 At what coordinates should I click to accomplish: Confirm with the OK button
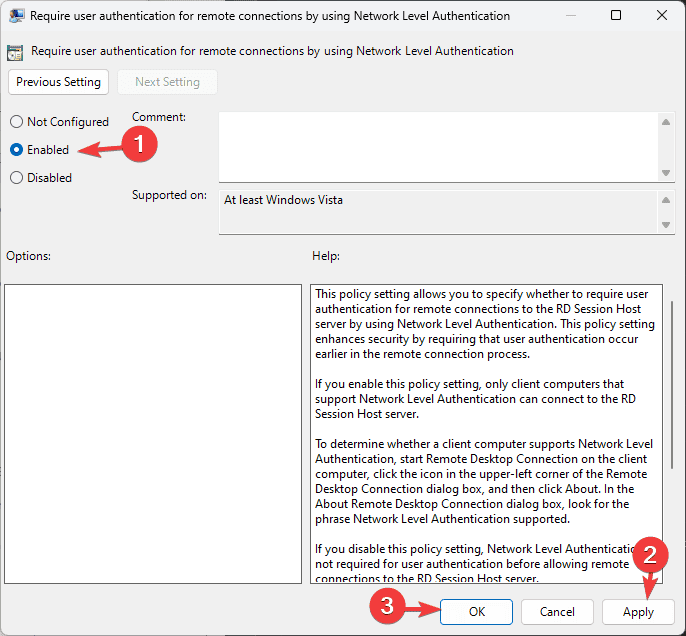[476, 612]
